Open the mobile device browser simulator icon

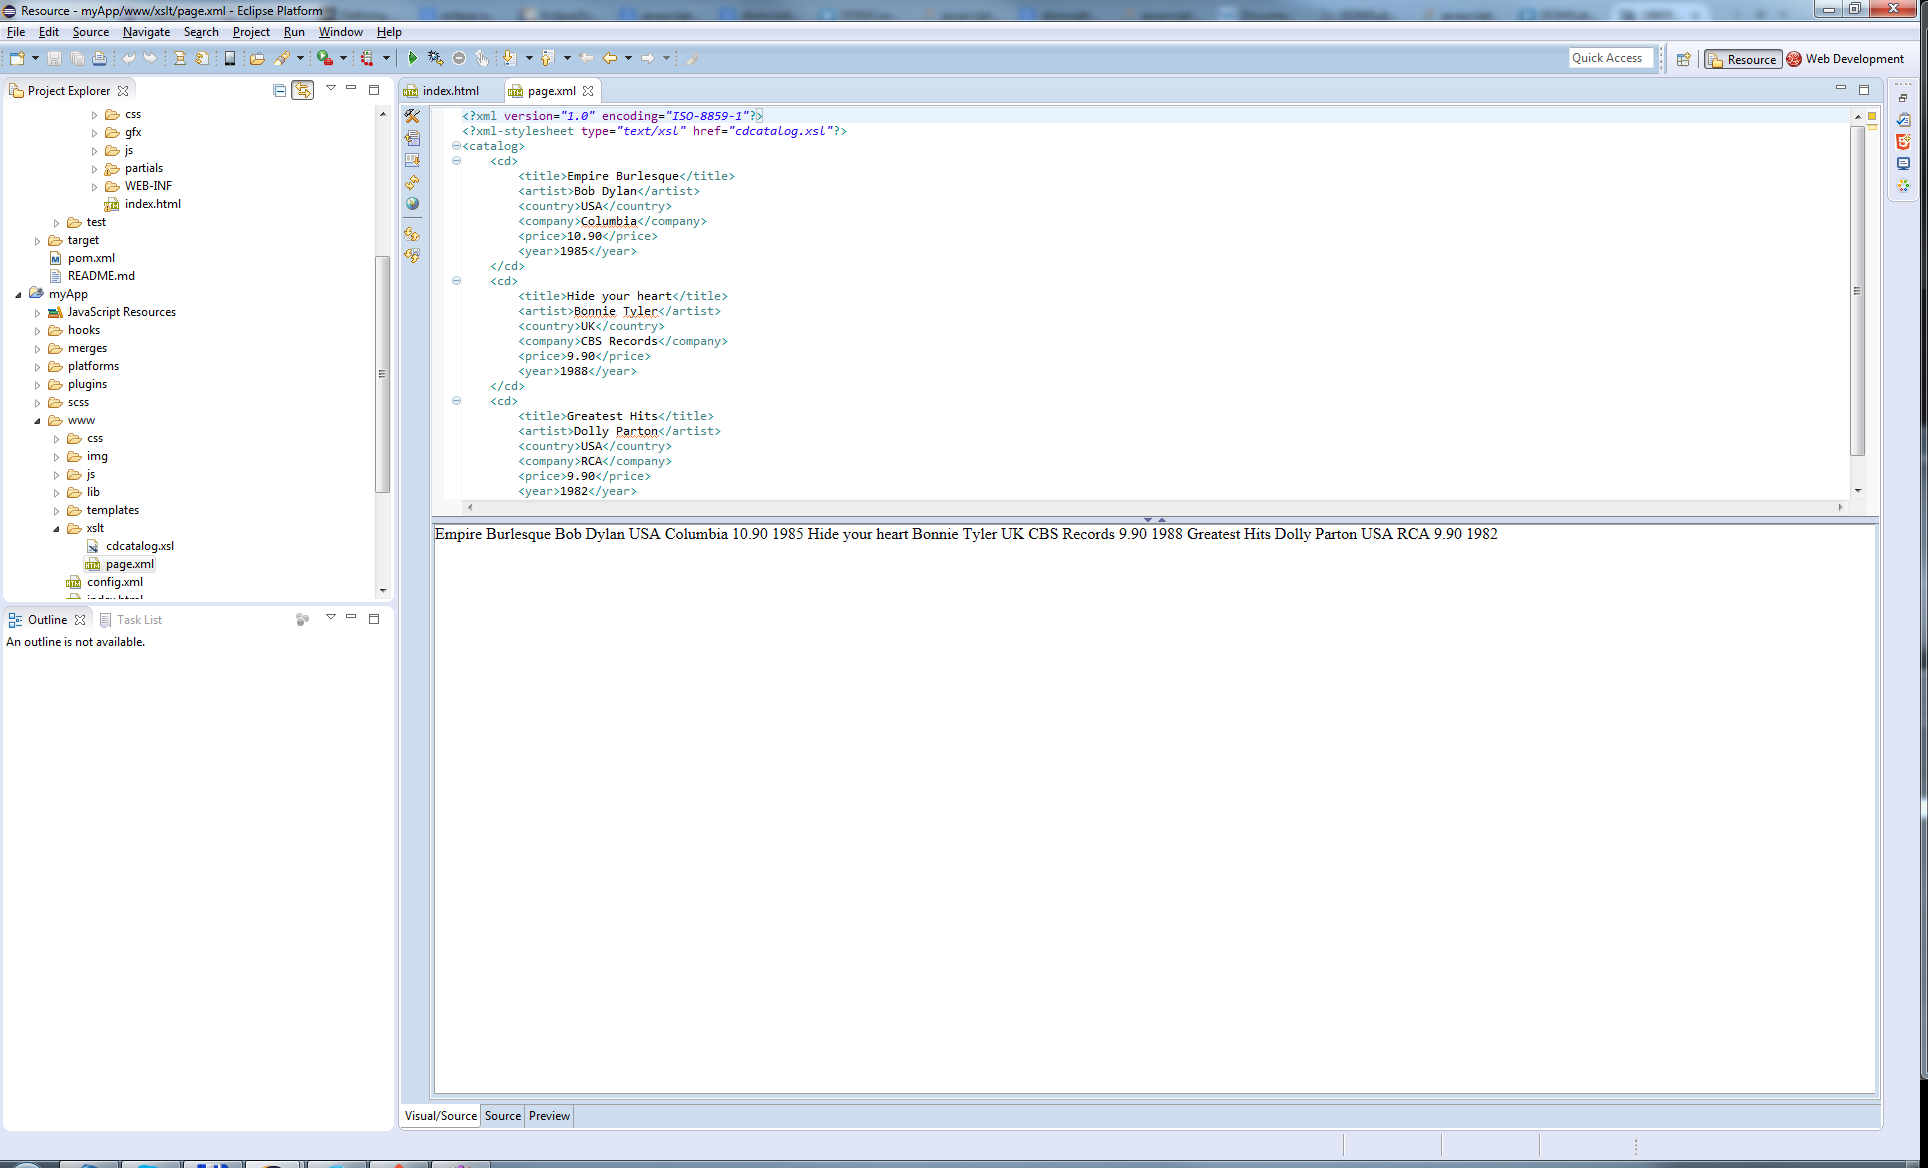tap(230, 59)
